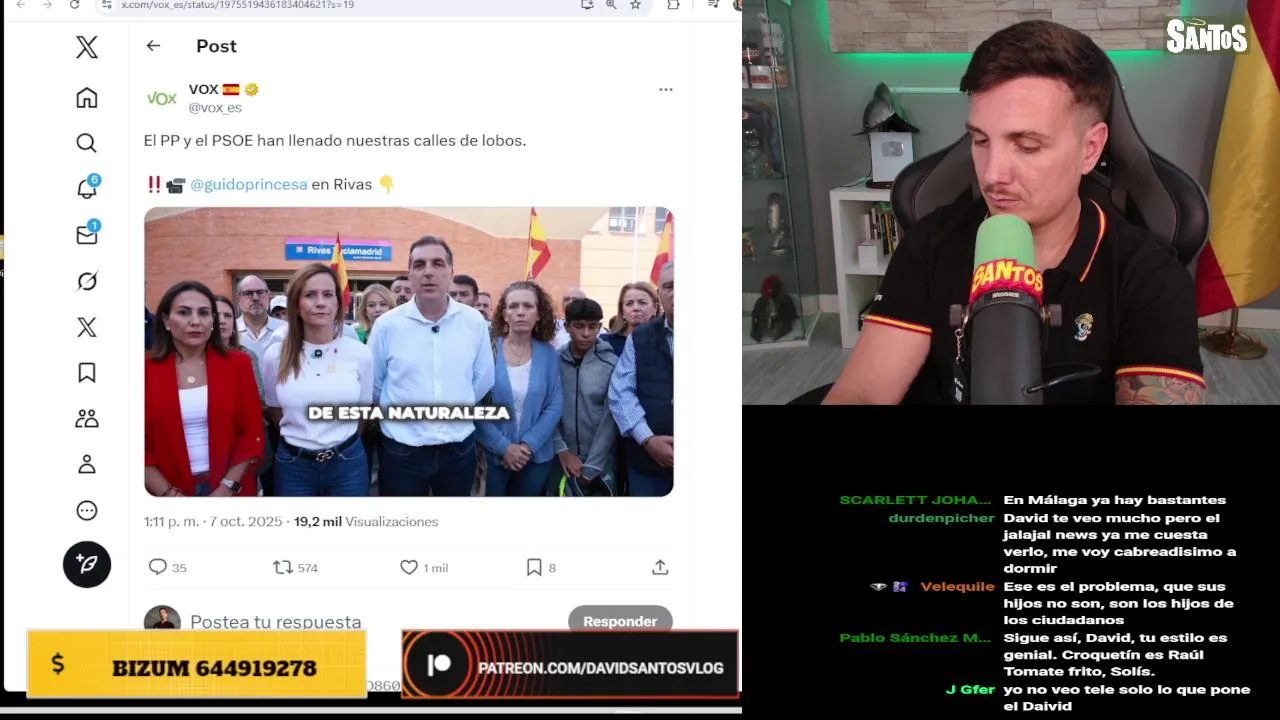Viewport: 1280px width, 720px height.
Task: Open bookmarks icon in sidebar
Action: coord(87,373)
